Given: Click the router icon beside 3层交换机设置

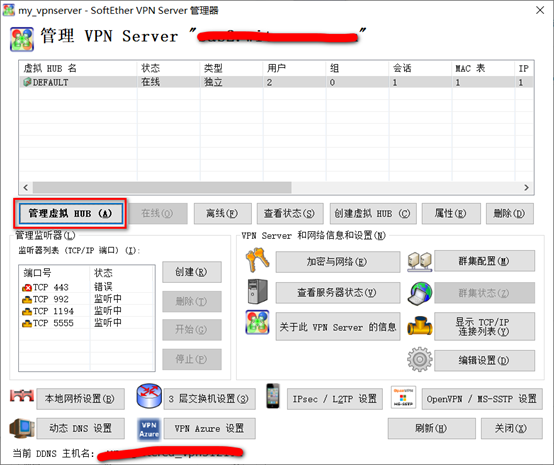Looking at the screenshot, I should pos(149,396).
